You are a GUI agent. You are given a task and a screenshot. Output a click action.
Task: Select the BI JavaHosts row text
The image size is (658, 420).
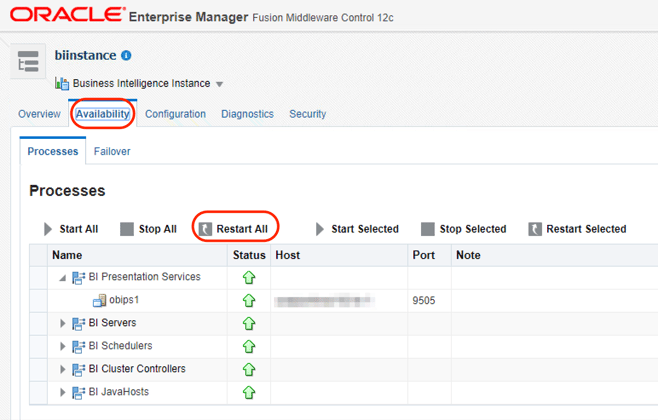coord(119,392)
